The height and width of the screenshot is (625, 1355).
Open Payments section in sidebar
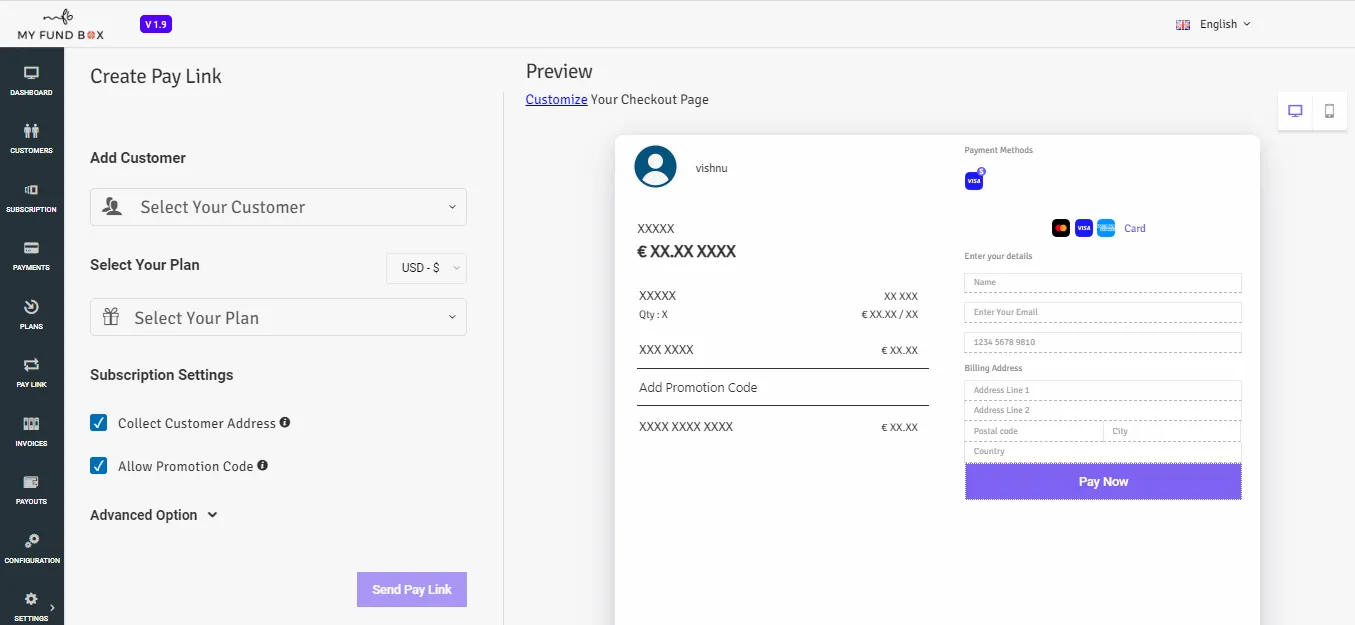point(31,255)
